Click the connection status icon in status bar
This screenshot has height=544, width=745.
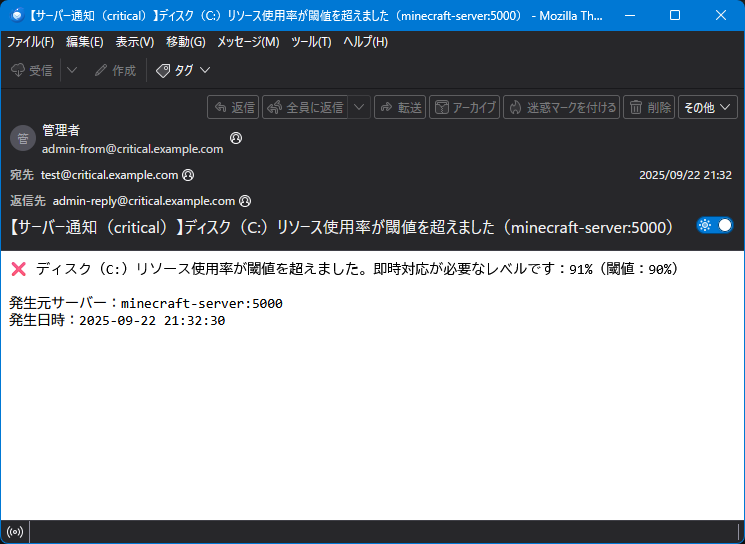coord(15,532)
